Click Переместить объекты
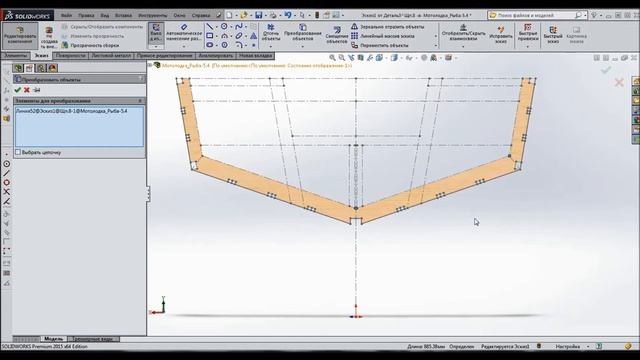640x360 pixels. tap(380, 45)
